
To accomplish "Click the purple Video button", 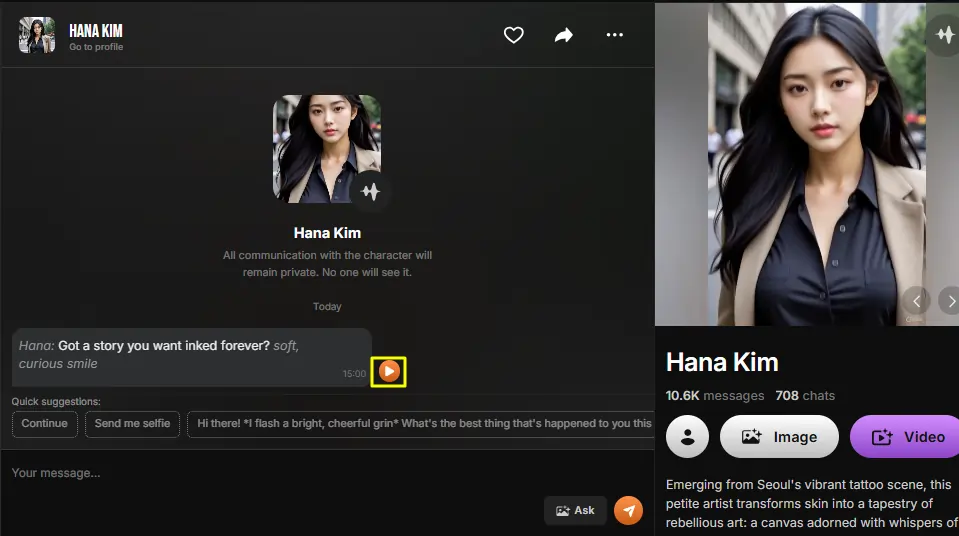I will tap(905, 437).
